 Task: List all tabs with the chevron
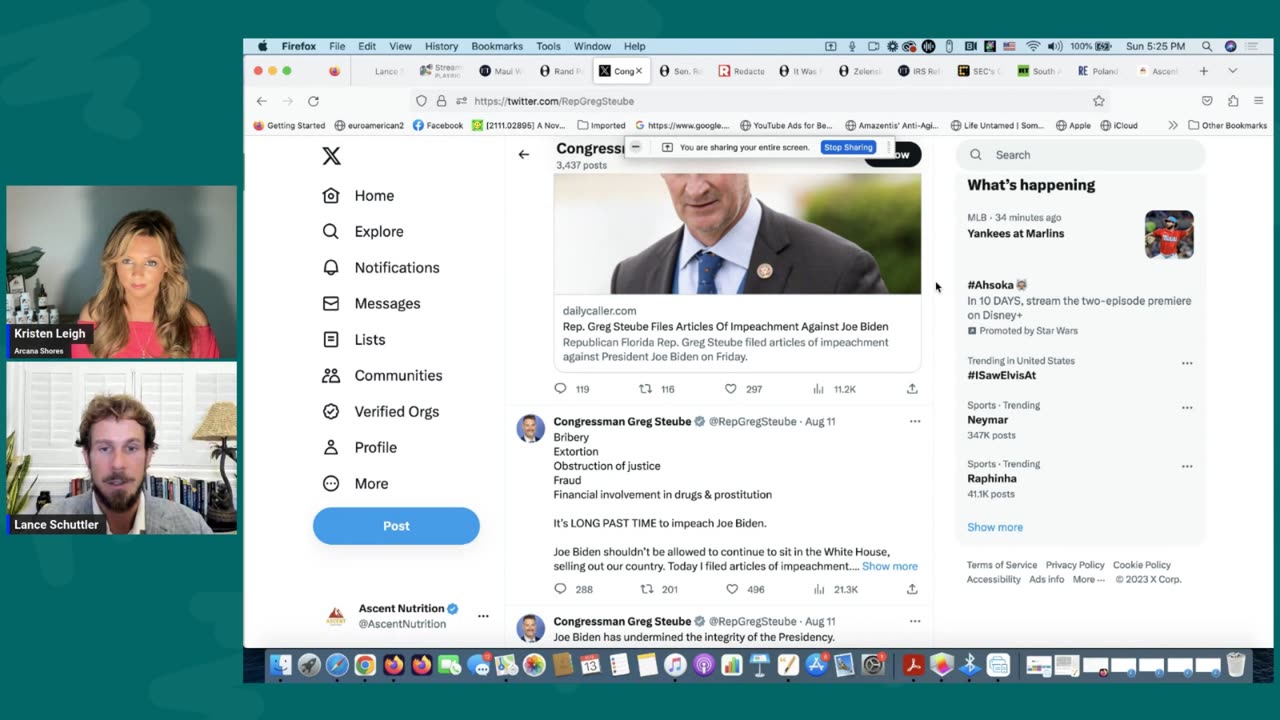pos(1232,71)
